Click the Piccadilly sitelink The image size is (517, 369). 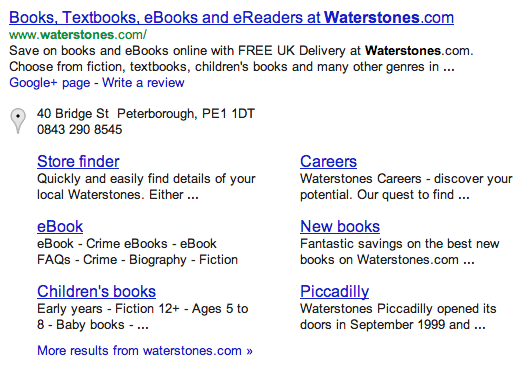tap(334, 292)
